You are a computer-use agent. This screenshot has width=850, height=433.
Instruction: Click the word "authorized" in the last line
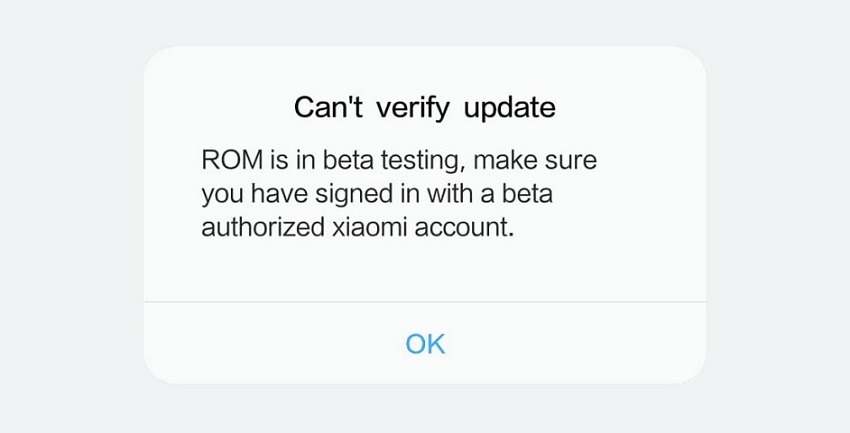tap(263, 227)
